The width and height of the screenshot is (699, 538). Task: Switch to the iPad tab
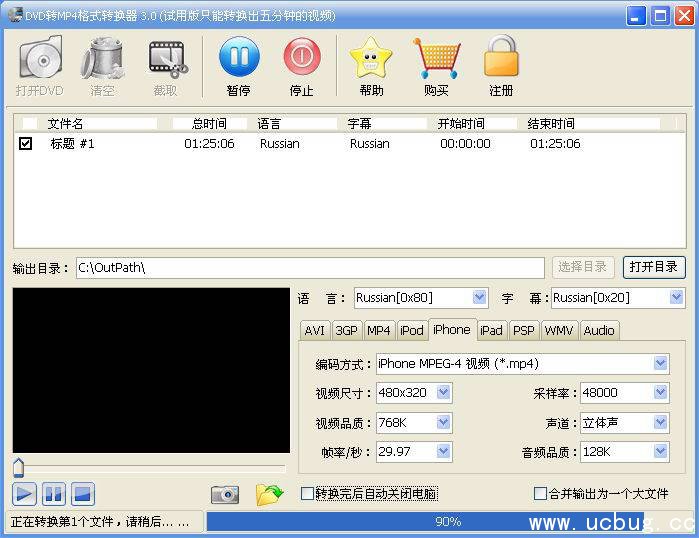491,330
